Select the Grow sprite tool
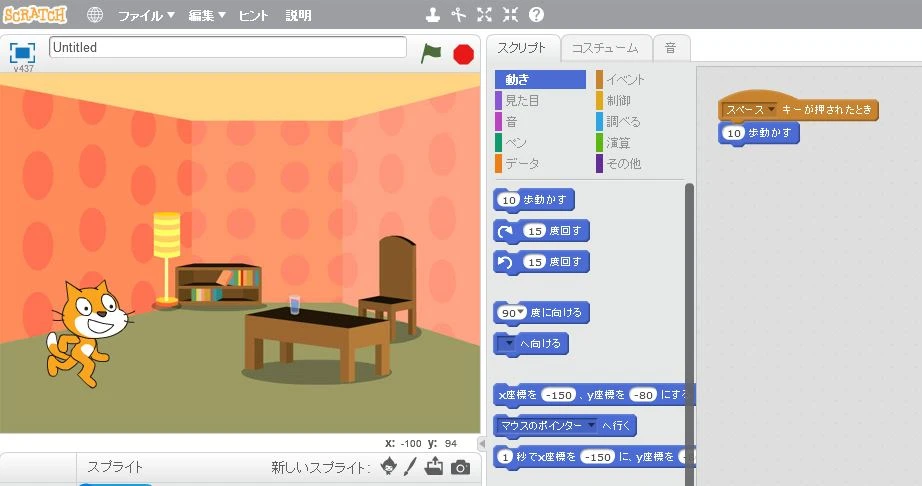The image size is (922, 486). click(x=485, y=15)
